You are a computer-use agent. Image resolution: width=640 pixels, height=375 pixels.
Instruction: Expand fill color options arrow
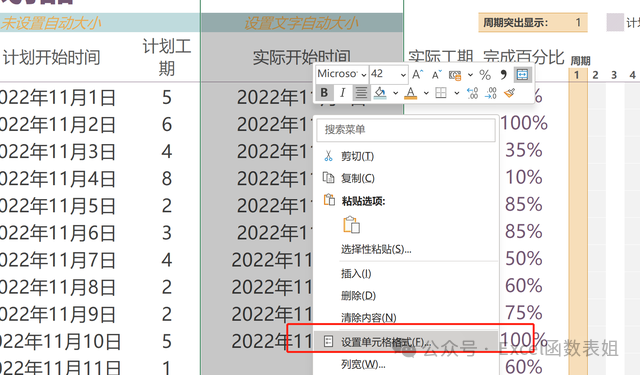click(396, 93)
